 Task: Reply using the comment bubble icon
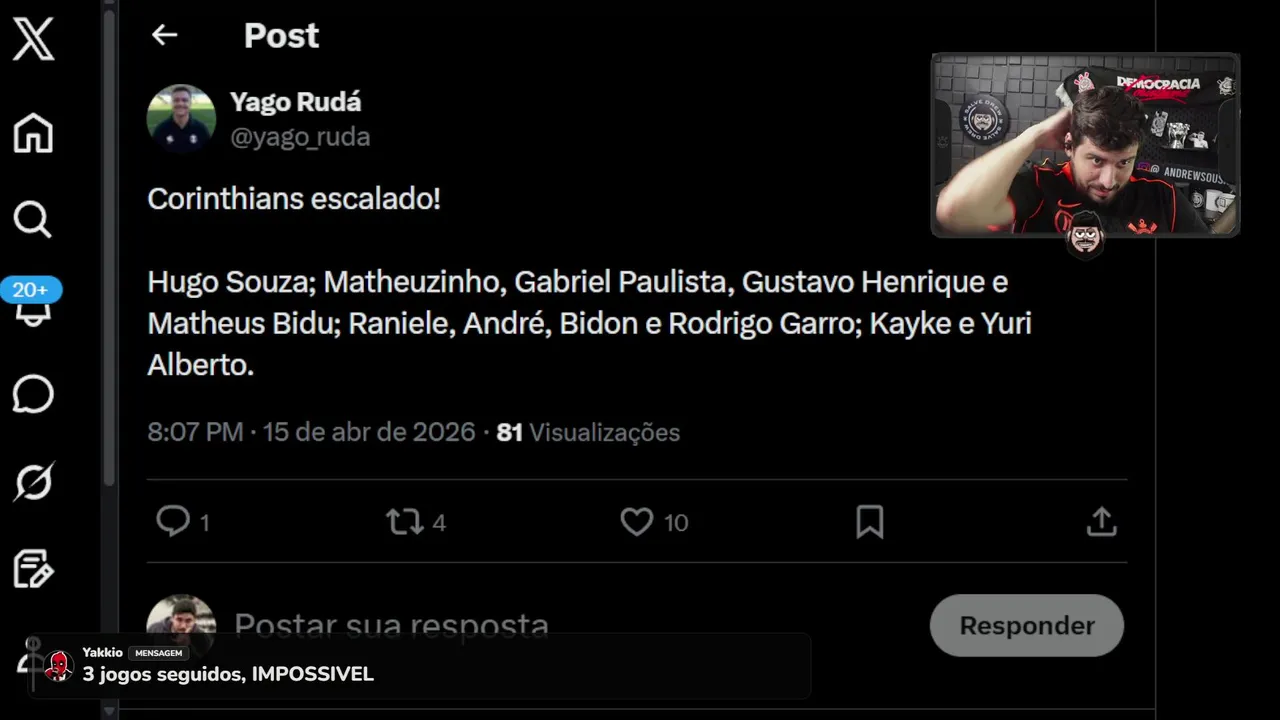click(173, 521)
